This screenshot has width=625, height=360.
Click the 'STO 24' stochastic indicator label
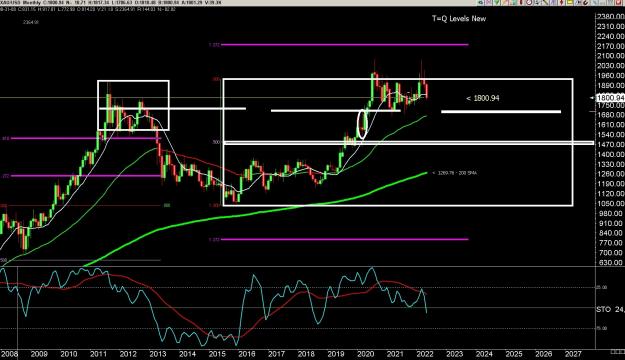[610, 309]
